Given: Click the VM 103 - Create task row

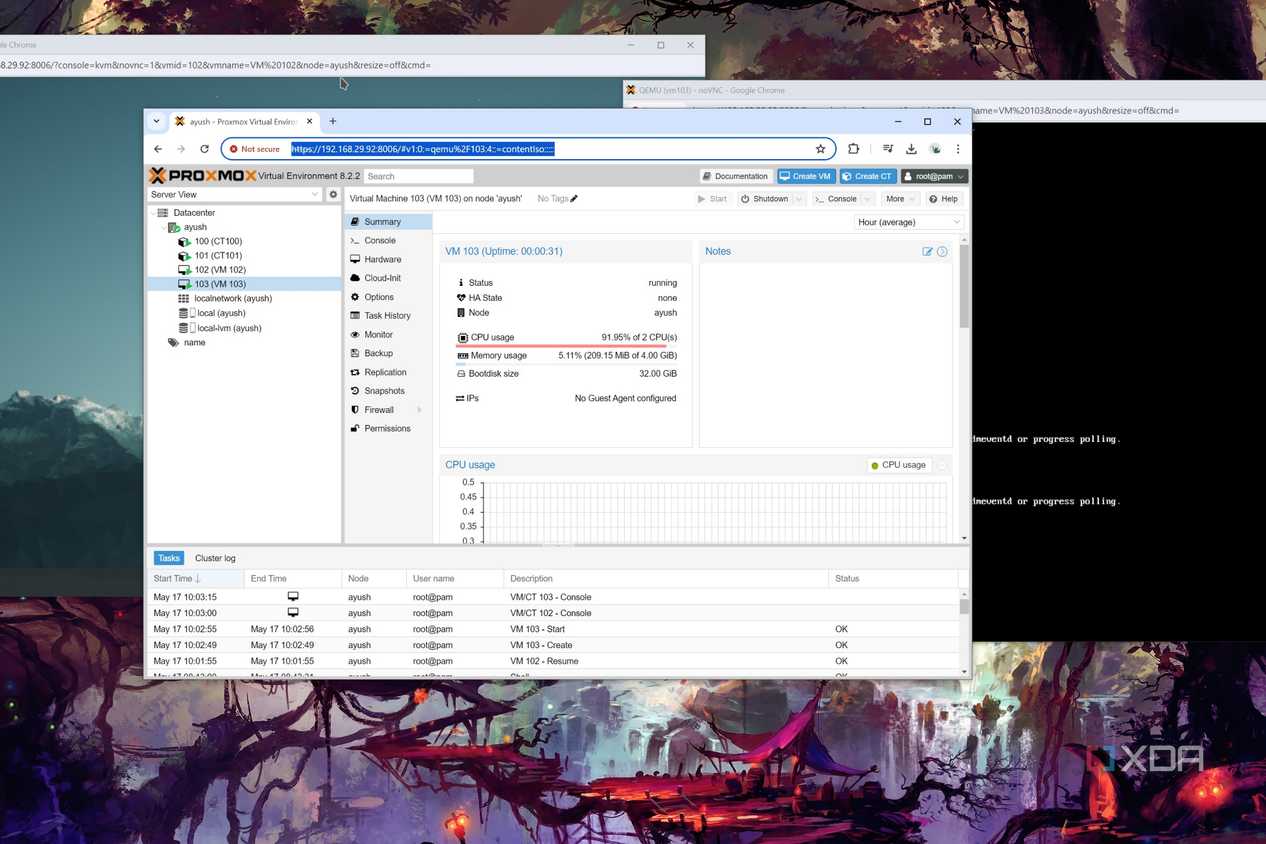Looking at the screenshot, I should point(552,645).
